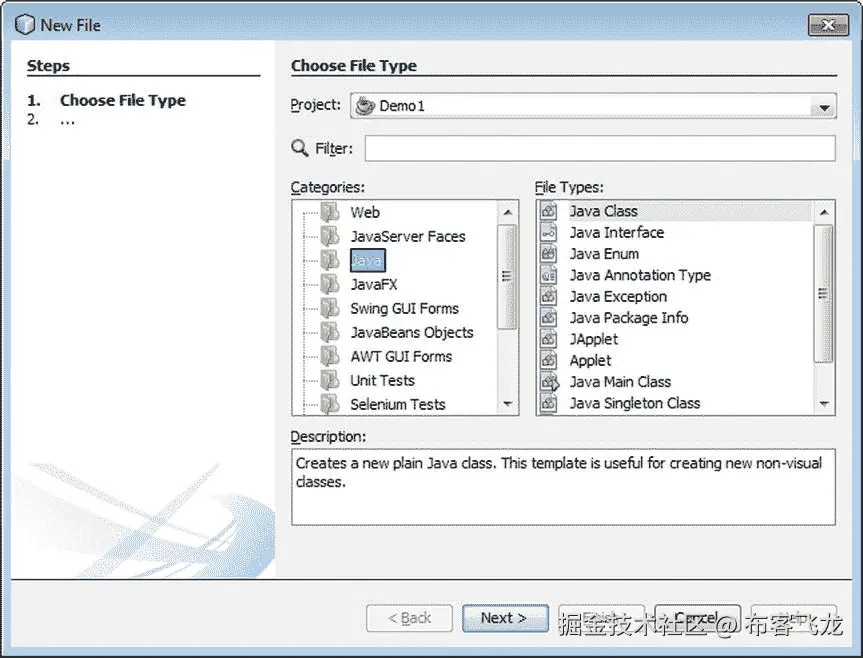Click the folder icon beside selected Java category
The width and height of the screenshot is (863, 658).
click(330, 260)
